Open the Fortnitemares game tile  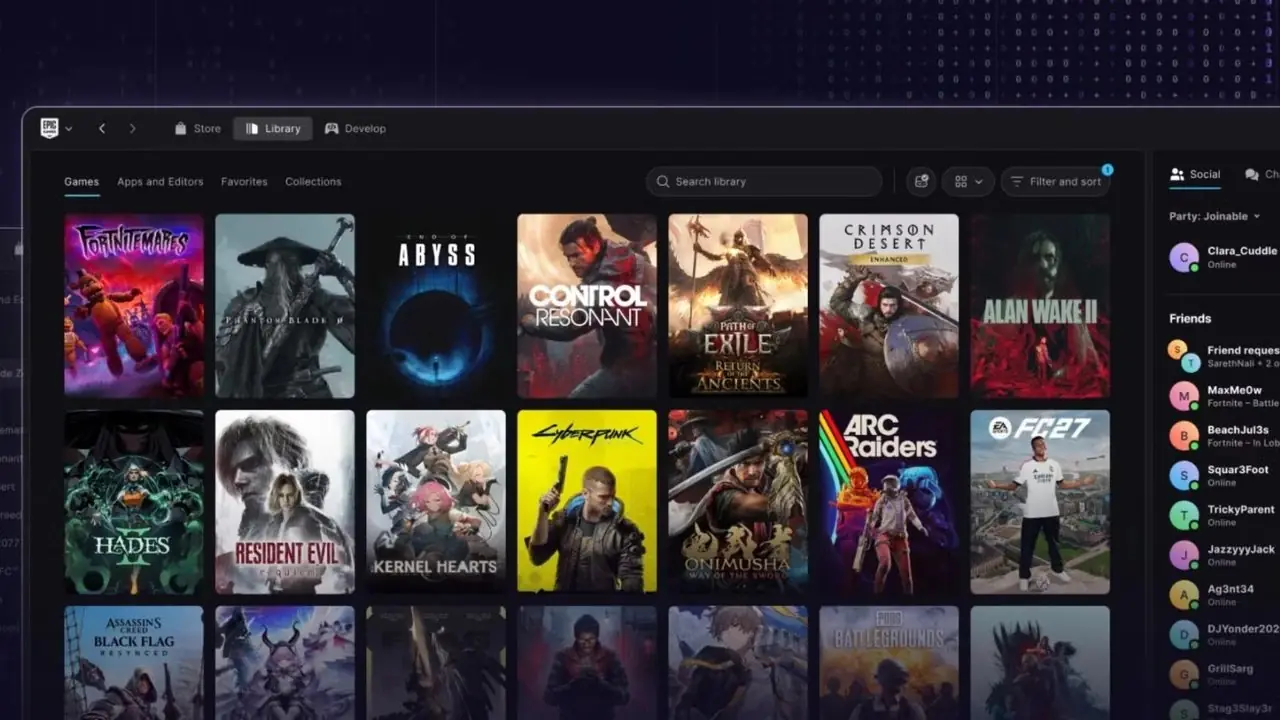(134, 306)
